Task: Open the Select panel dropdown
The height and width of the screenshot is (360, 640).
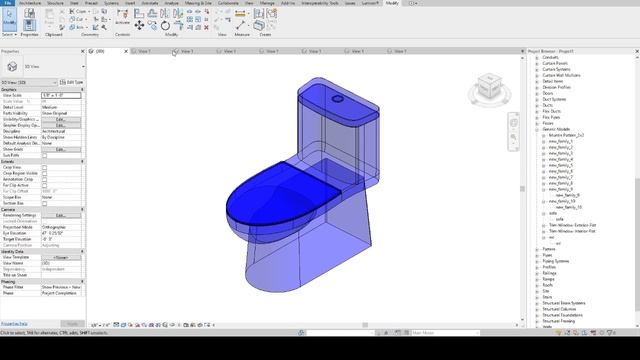Action: click(x=10, y=35)
